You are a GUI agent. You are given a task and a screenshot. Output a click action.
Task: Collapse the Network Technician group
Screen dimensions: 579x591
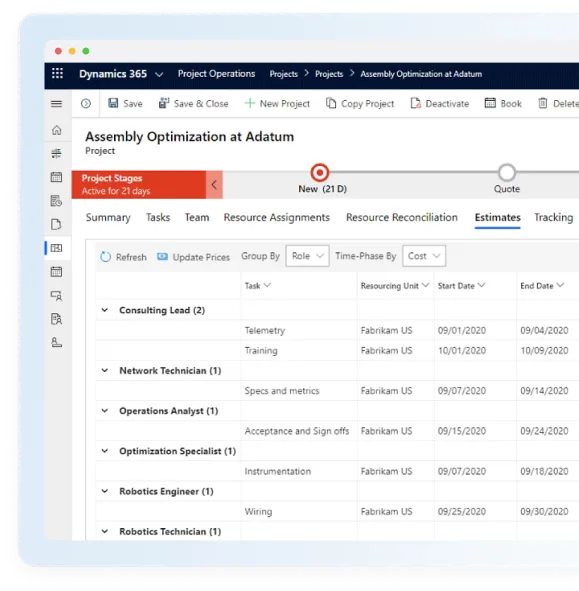[x=105, y=371]
